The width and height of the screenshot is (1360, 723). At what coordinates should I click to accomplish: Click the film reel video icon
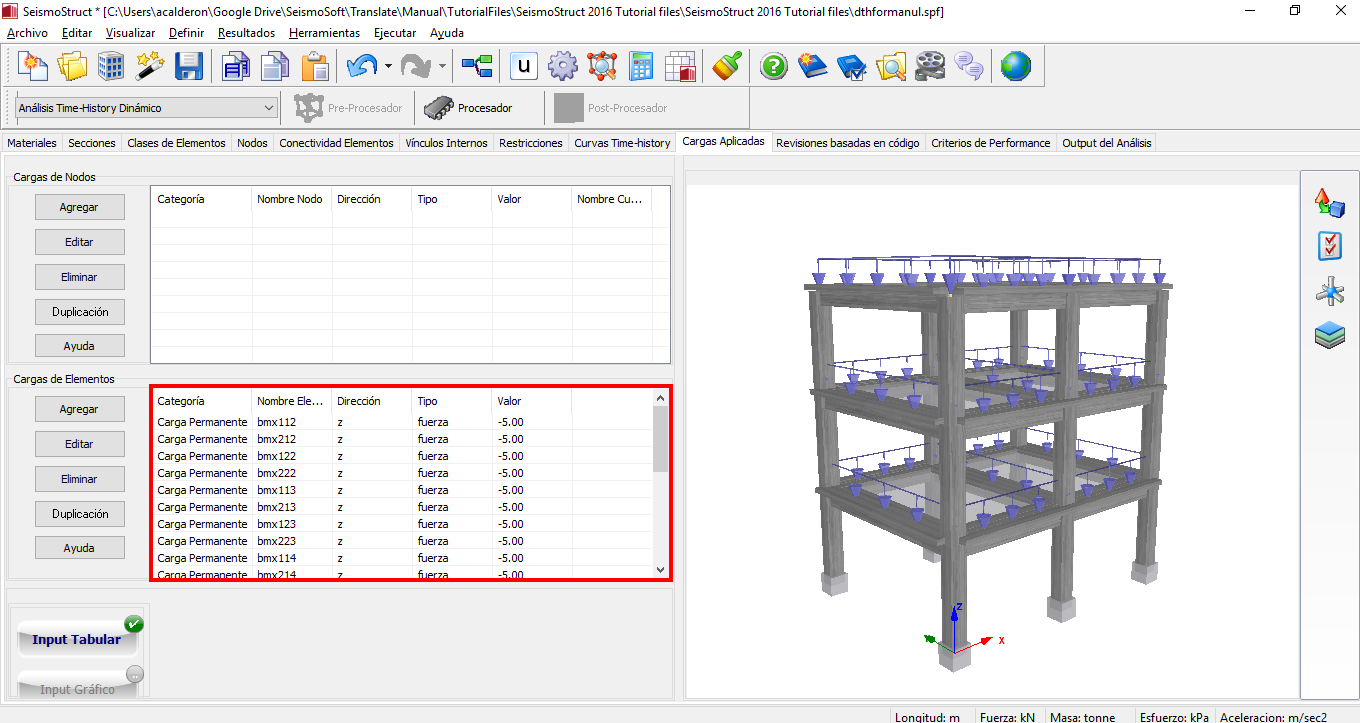click(x=929, y=67)
